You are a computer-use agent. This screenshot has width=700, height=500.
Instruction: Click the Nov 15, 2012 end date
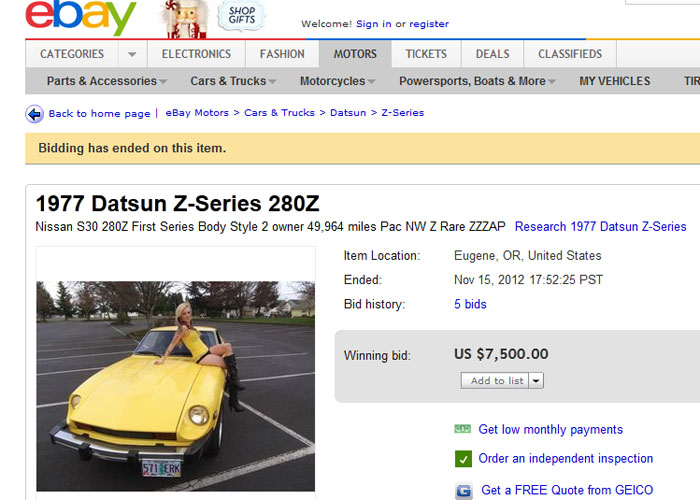point(529,280)
